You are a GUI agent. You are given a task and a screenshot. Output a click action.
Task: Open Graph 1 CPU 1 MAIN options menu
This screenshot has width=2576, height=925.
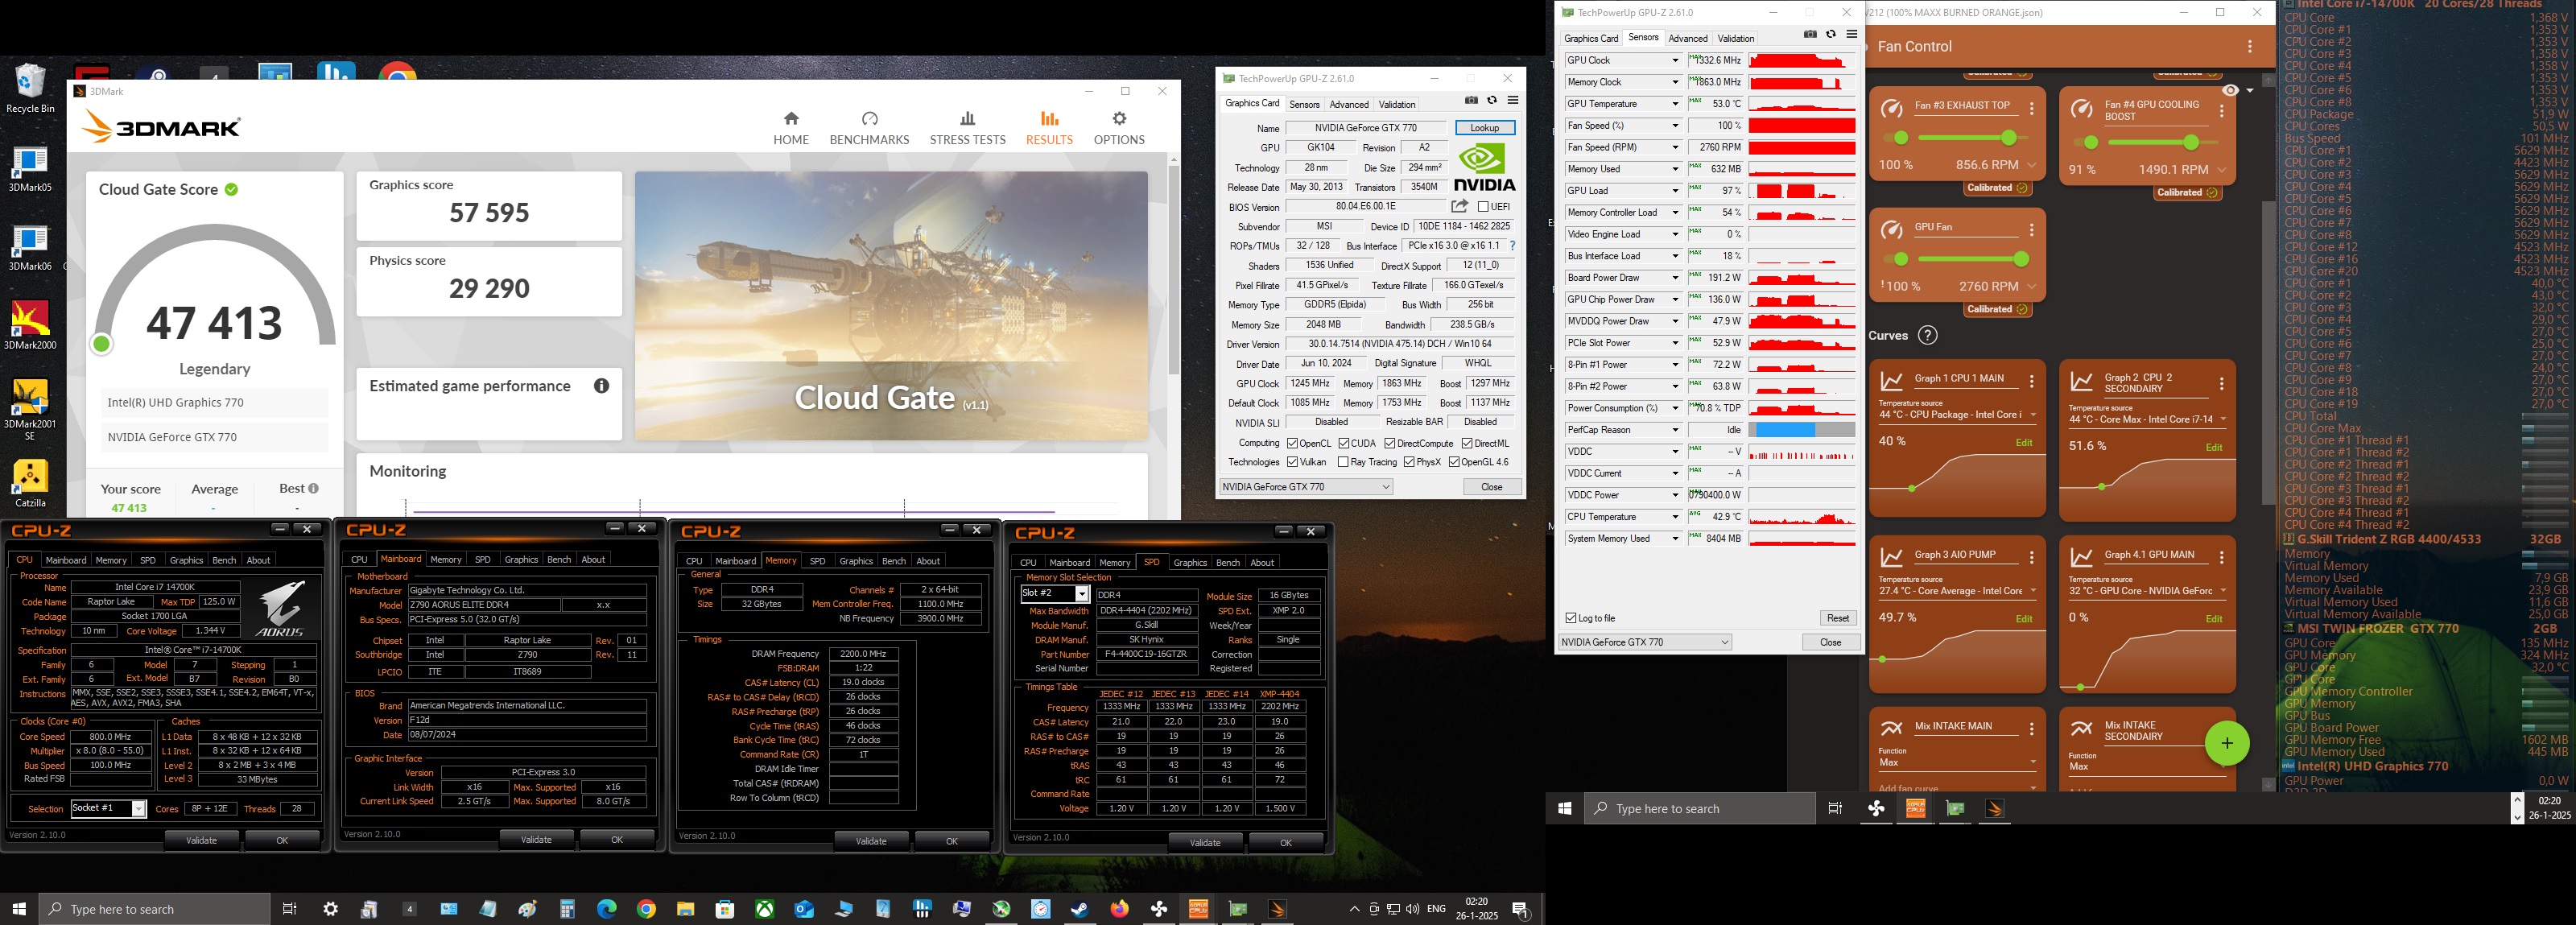tap(2031, 381)
